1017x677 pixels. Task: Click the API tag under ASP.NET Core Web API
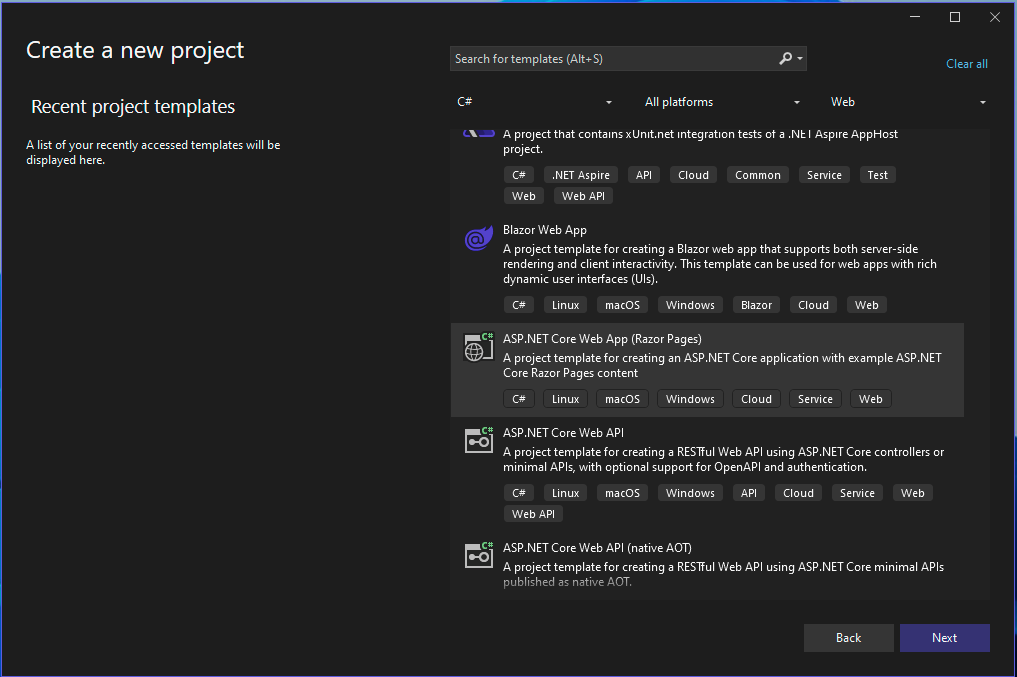pyautogui.click(x=748, y=493)
